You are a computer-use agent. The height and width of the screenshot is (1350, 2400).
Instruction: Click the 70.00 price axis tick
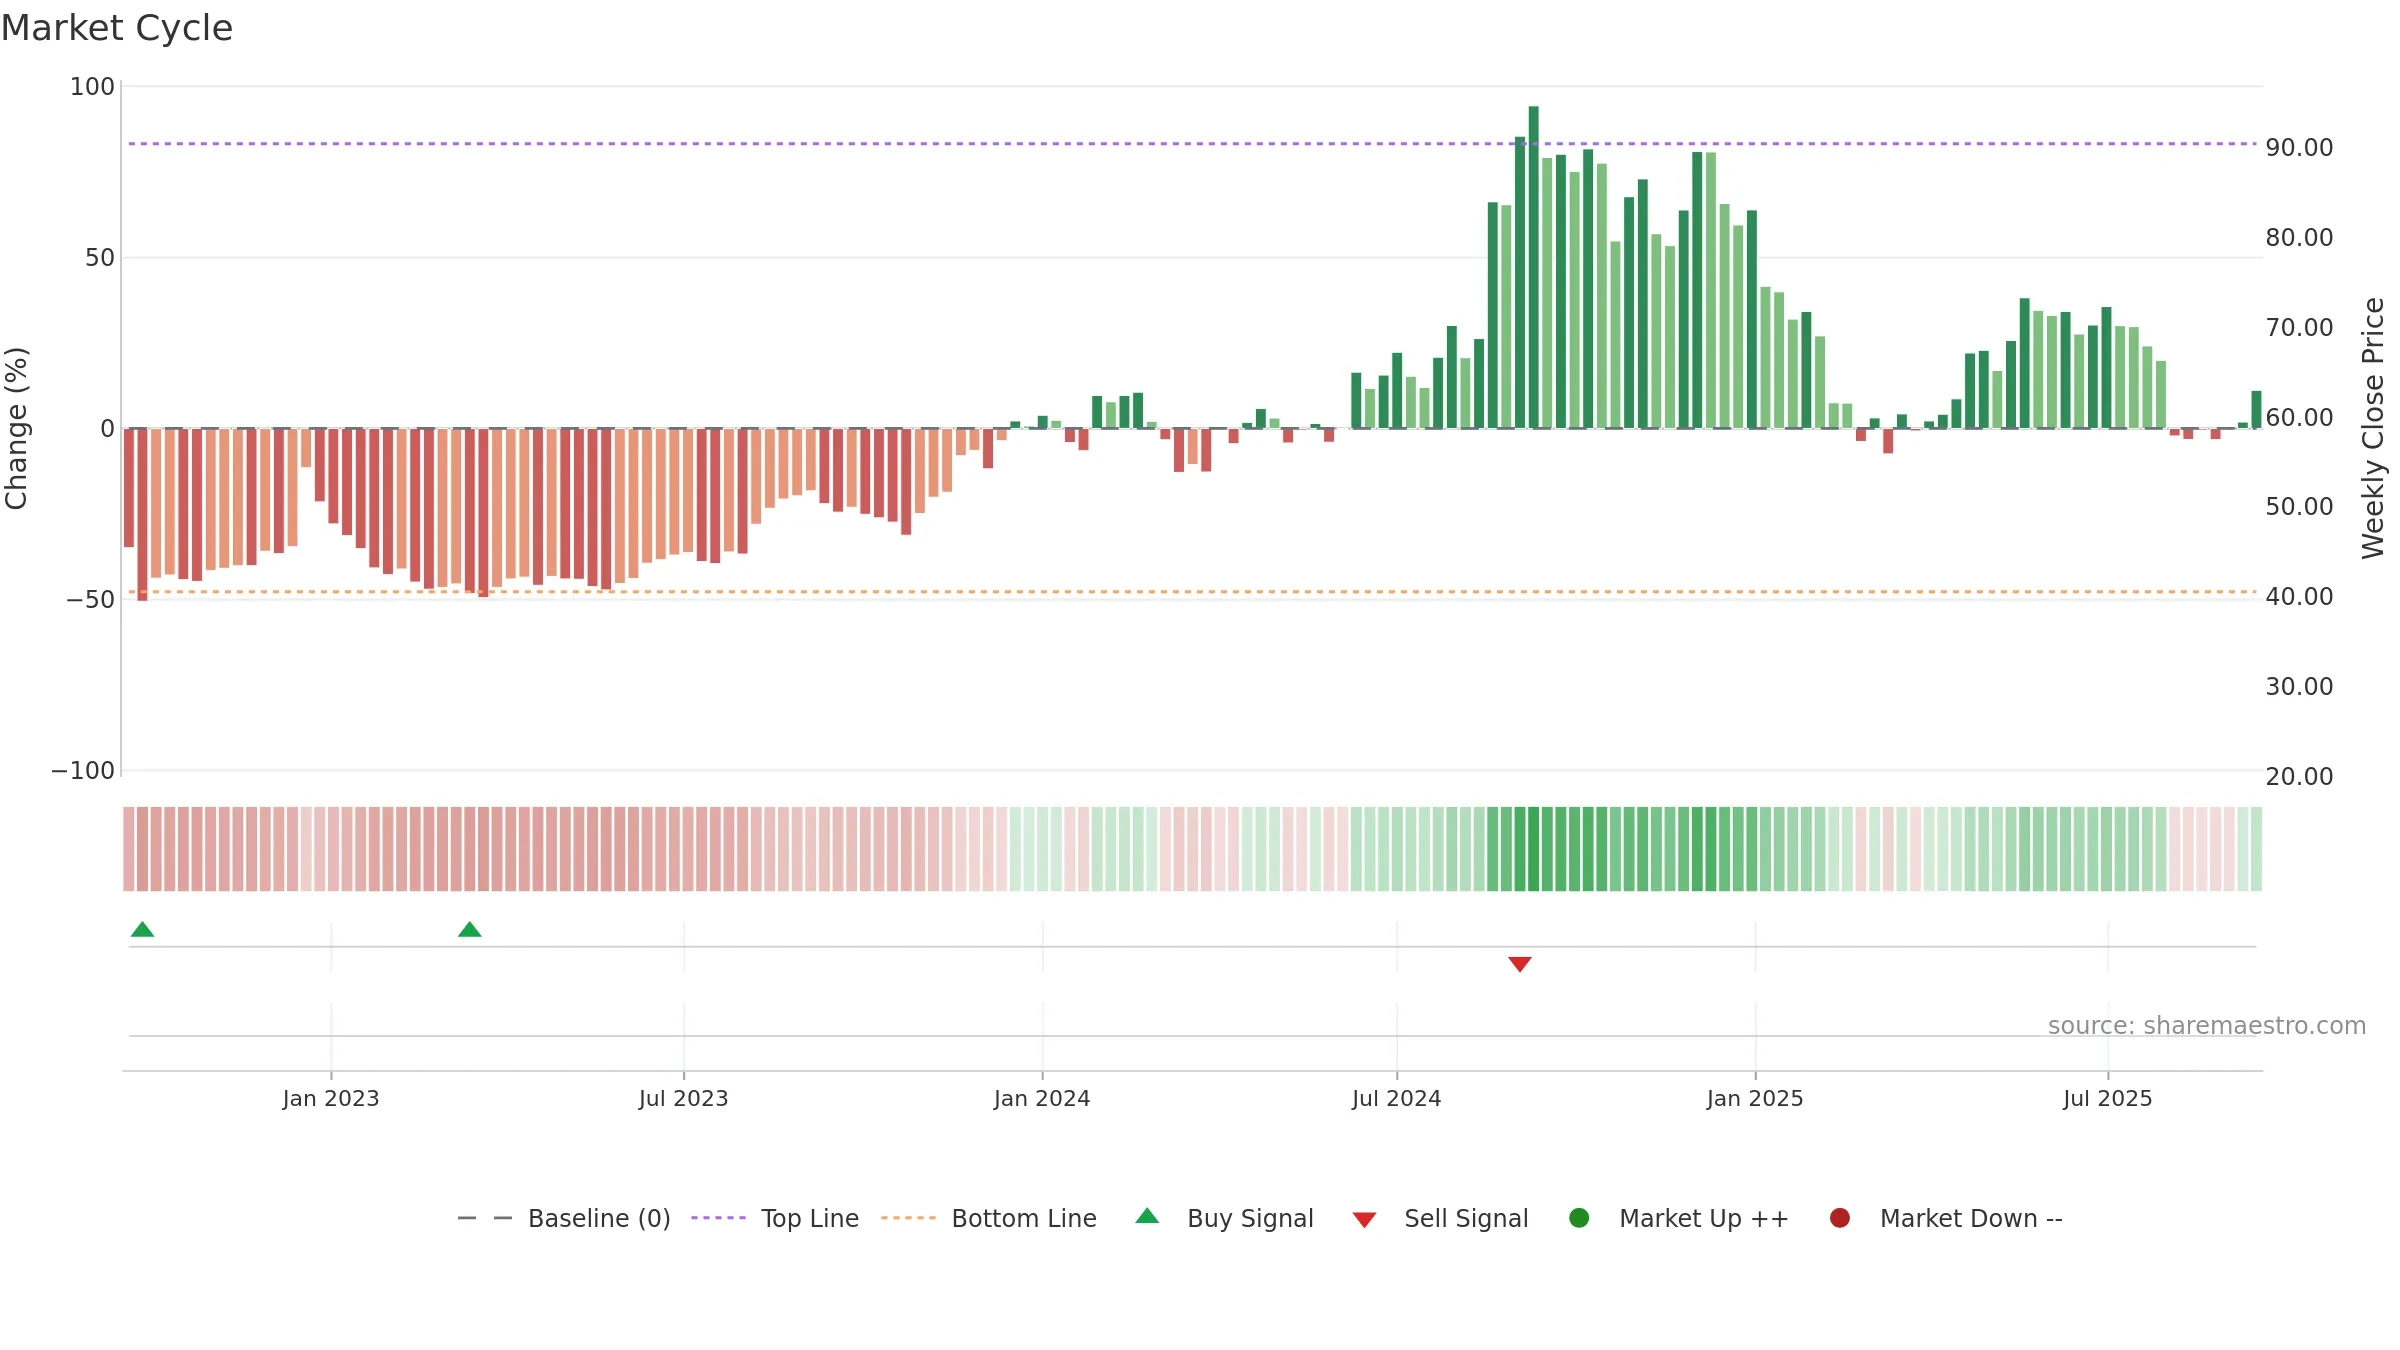2299,328
